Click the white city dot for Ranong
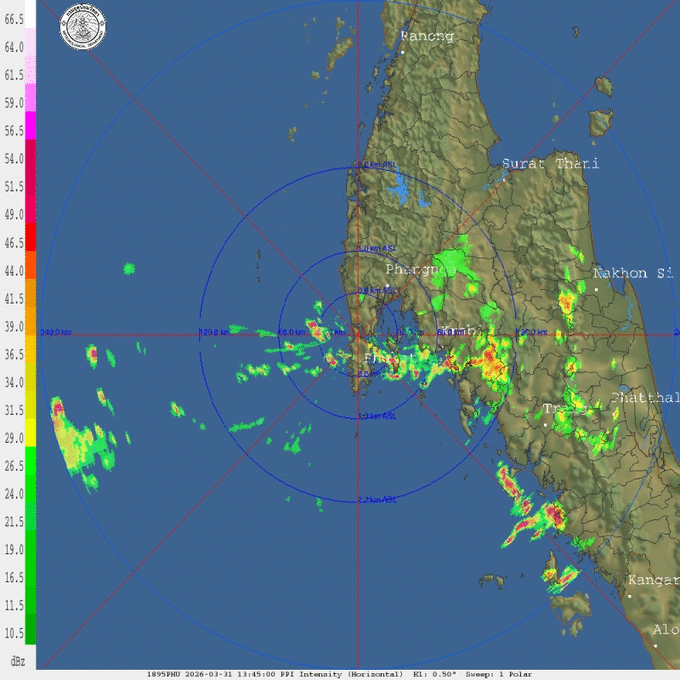680x680 pixels. click(x=402, y=50)
